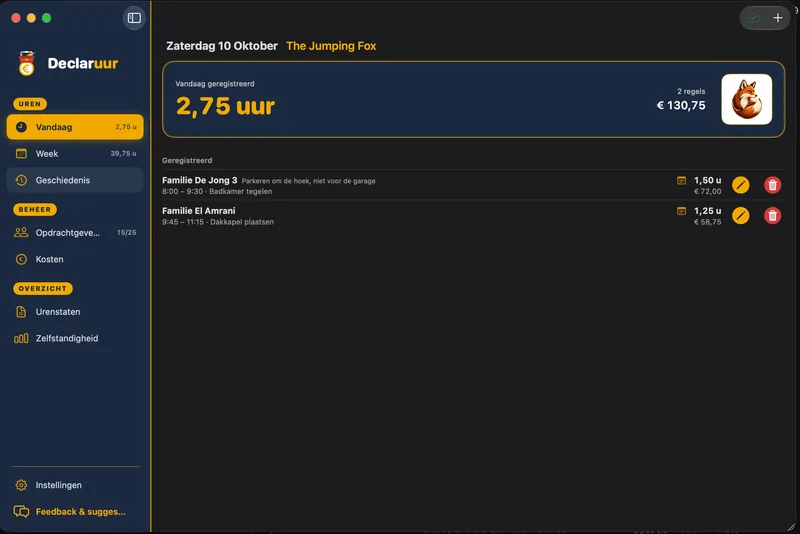
Task: Toggle the sidebar panel button
Action: pos(134,18)
